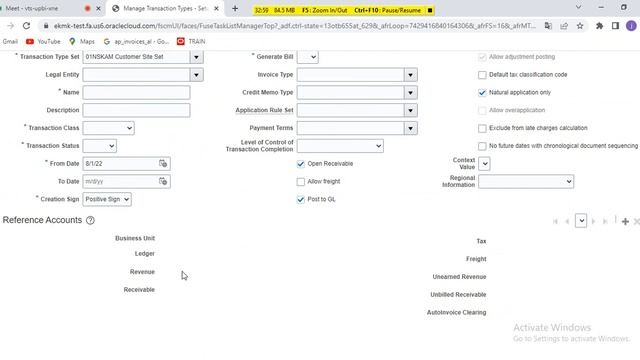
Task: Enable No future dates with chronological sequencing
Action: click(x=482, y=146)
